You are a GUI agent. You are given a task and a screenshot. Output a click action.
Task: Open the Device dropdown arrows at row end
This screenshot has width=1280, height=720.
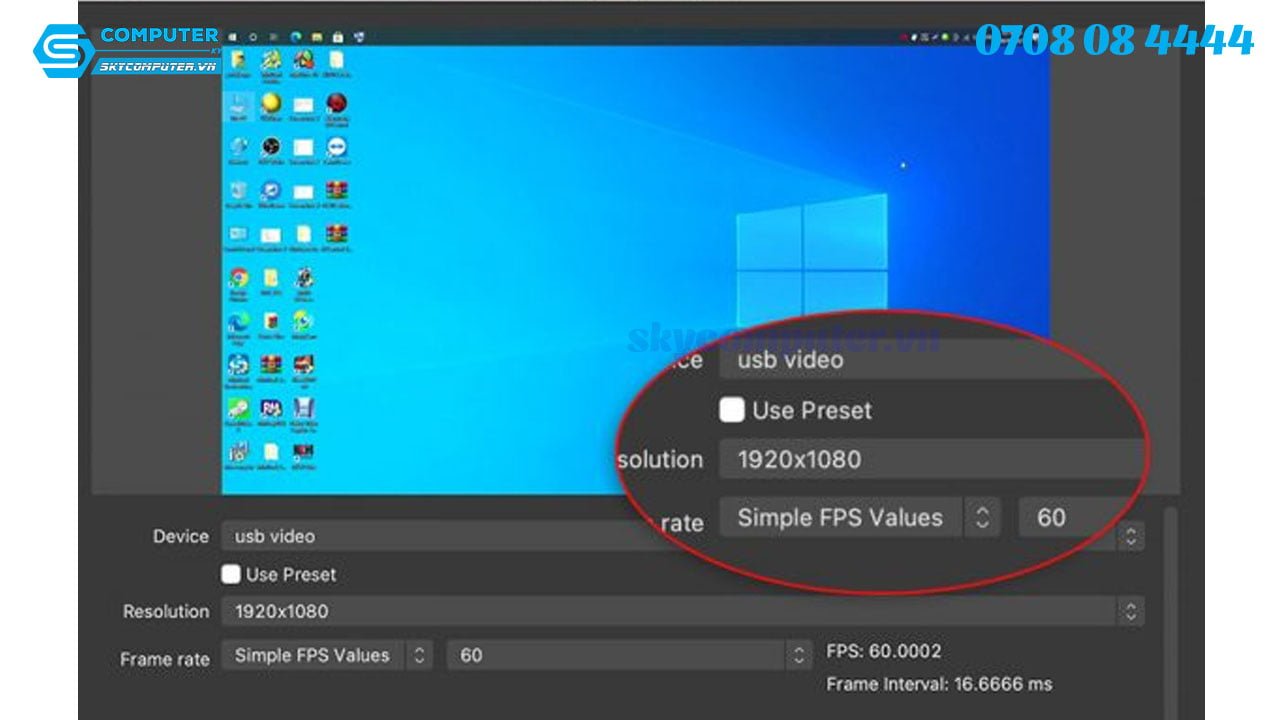tap(1130, 536)
